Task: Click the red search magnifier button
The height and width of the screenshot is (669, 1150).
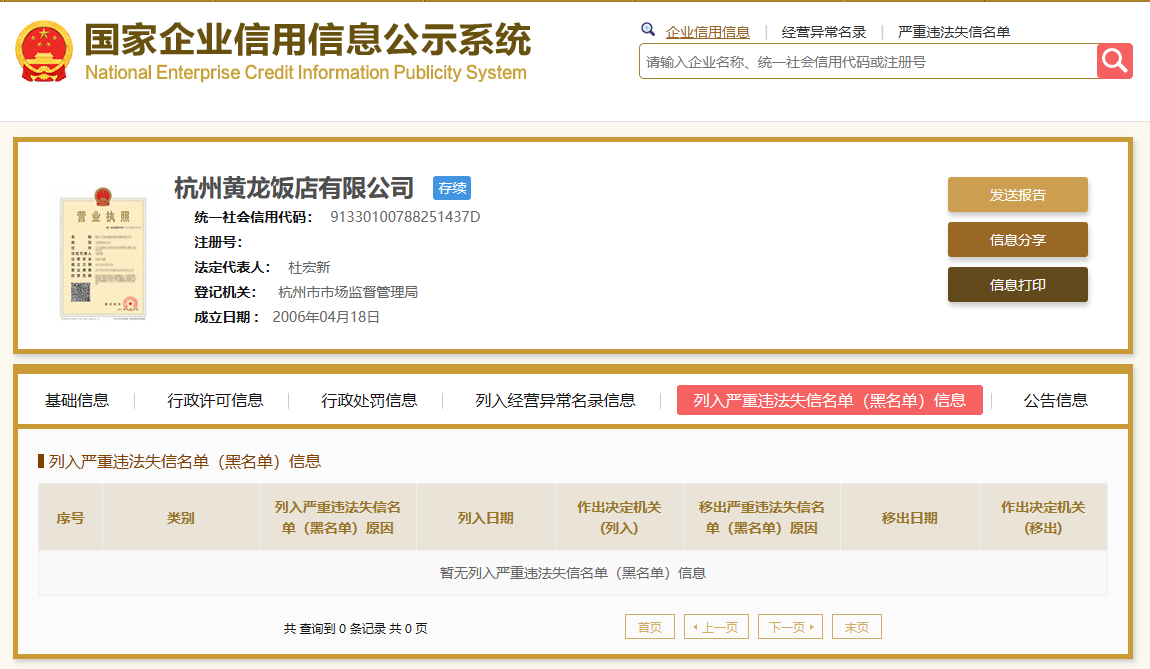Action: point(1115,61)
